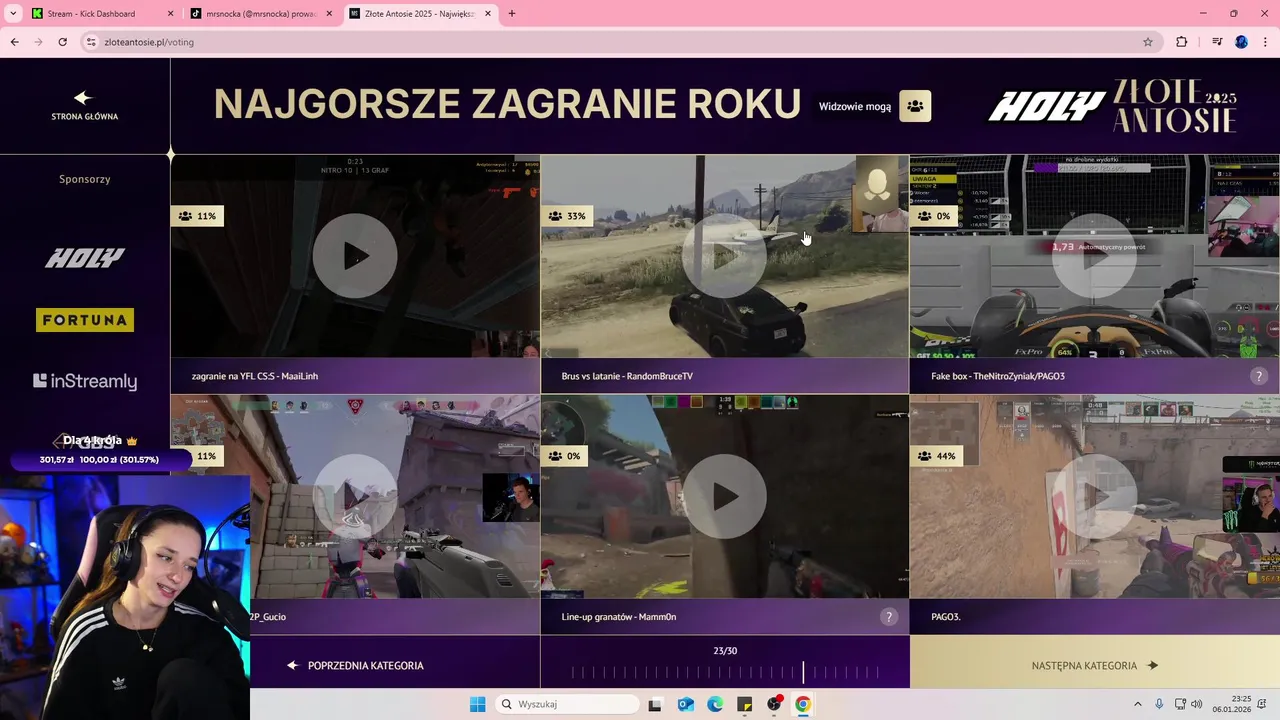Open Task View on taskbar
The width and height of the screenshot is (1280, 720).
tap(655, 704)
